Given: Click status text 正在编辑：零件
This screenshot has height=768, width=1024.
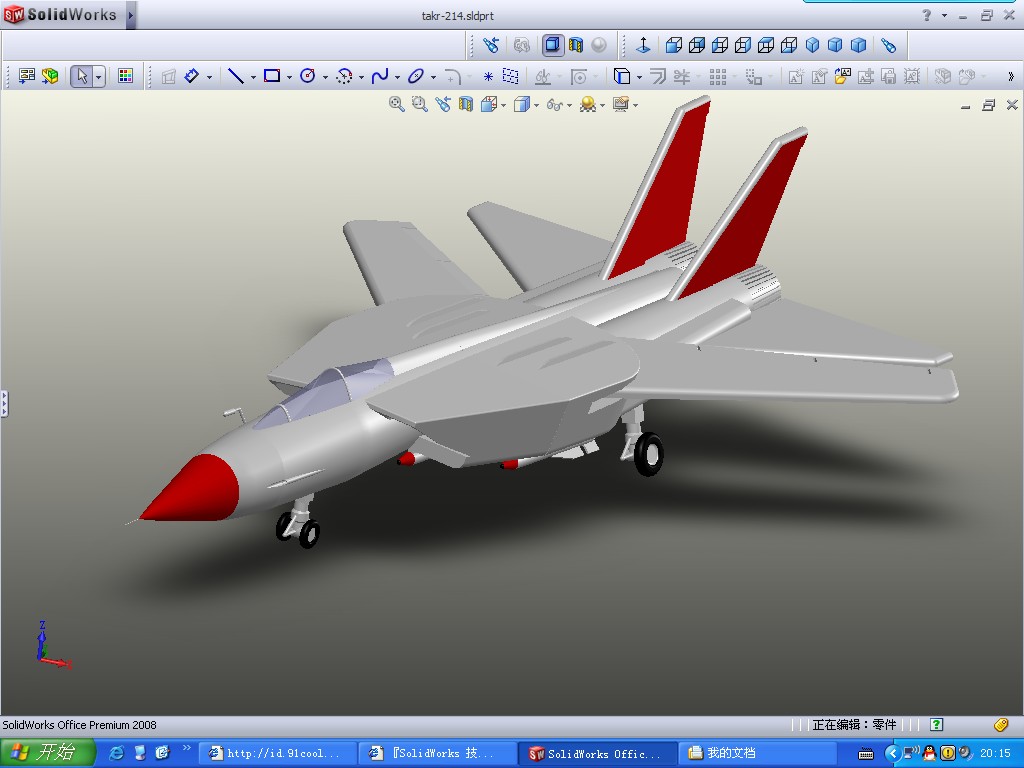Looking at the screenshot, I should [x=854, y=724].
